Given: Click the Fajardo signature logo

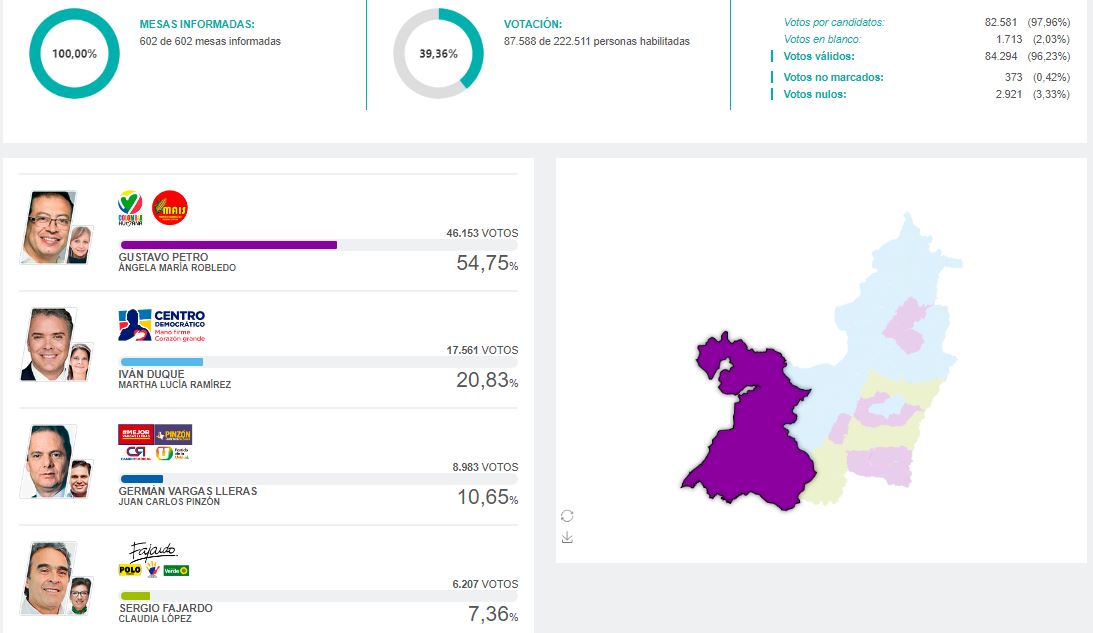Looking at the screenshot, I should point(153,551).
